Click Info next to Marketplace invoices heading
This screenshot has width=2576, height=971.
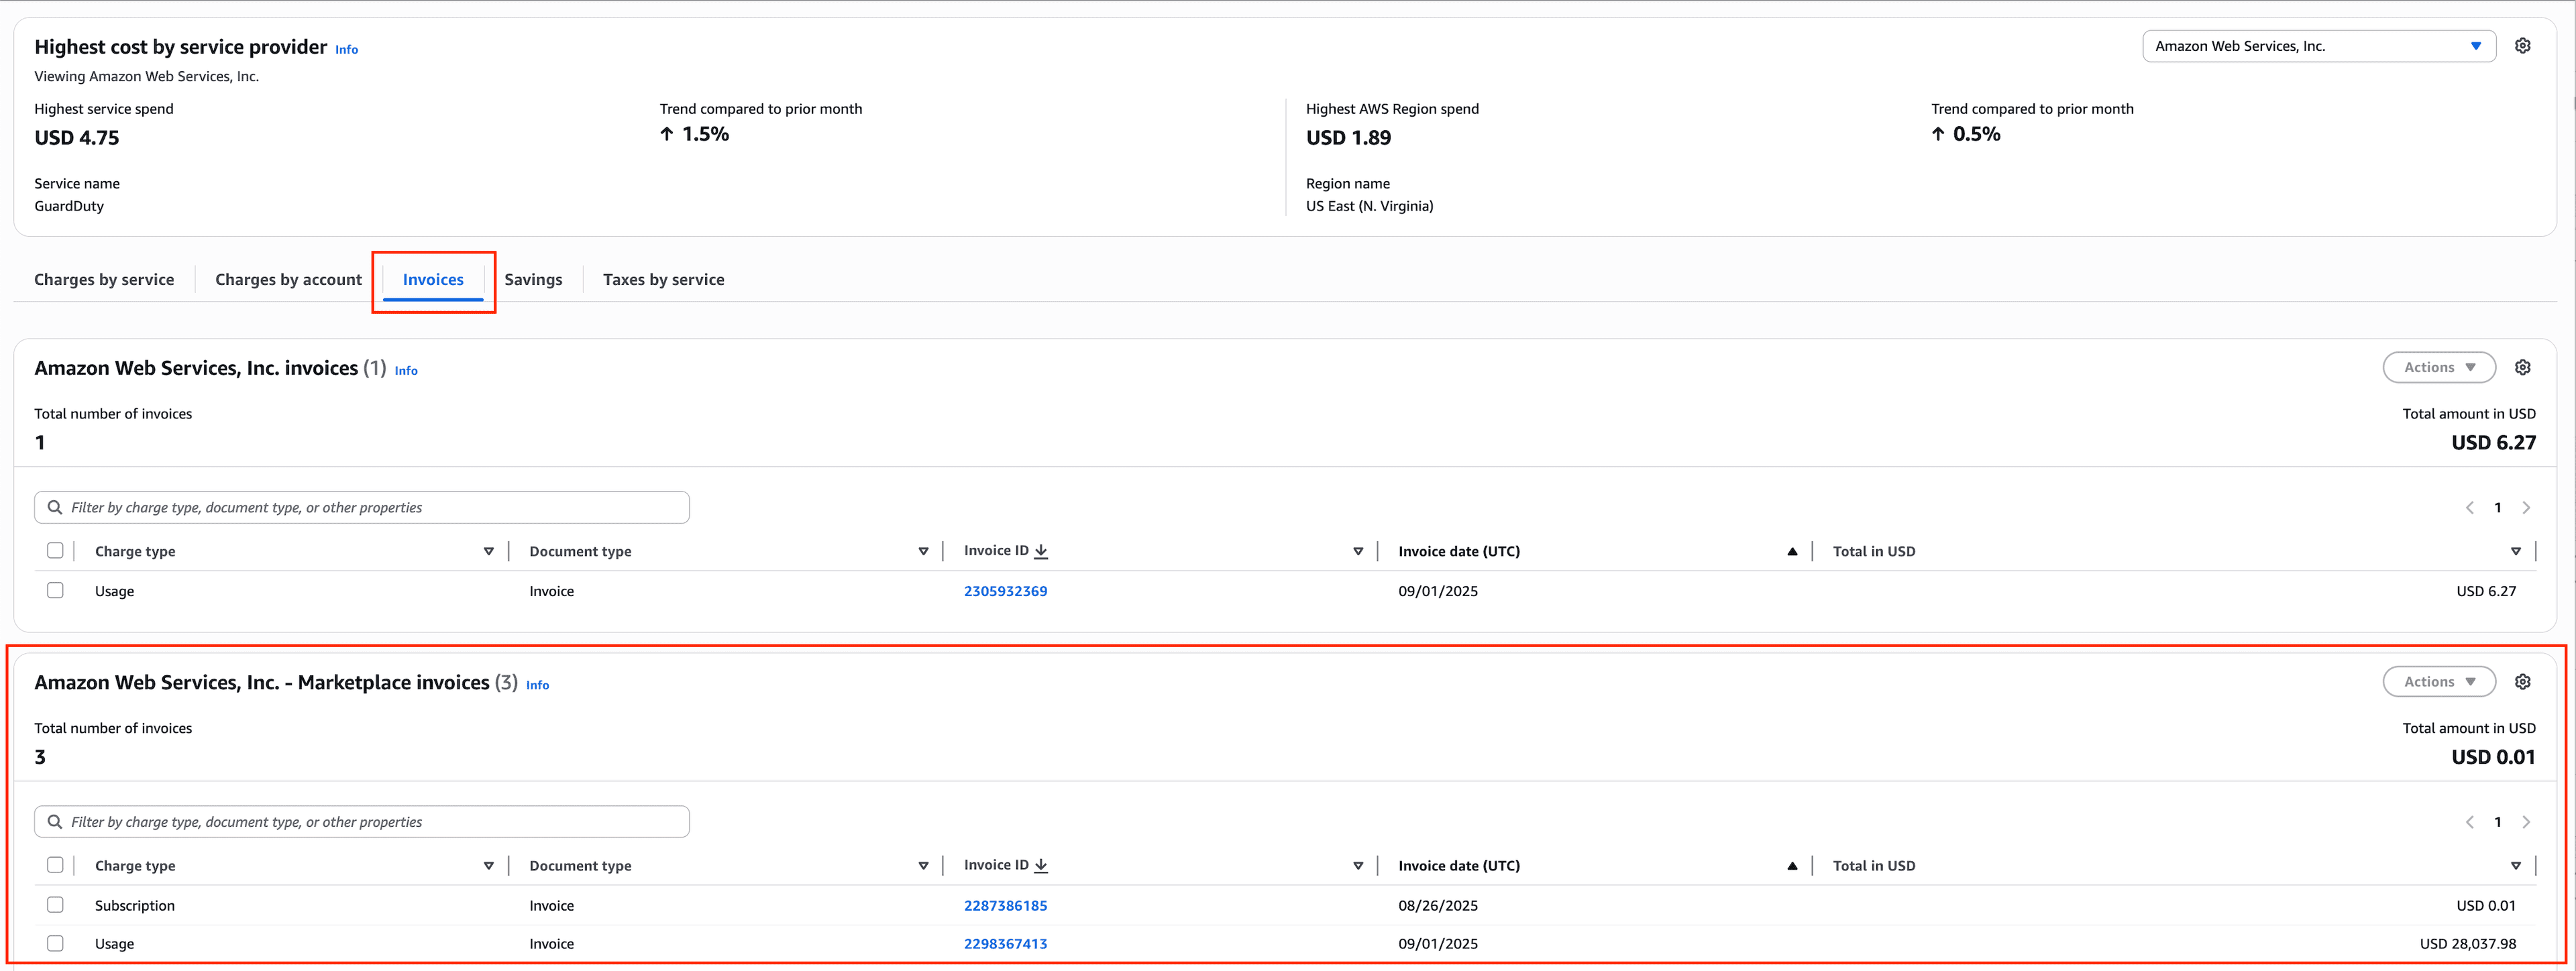(537, 685)
